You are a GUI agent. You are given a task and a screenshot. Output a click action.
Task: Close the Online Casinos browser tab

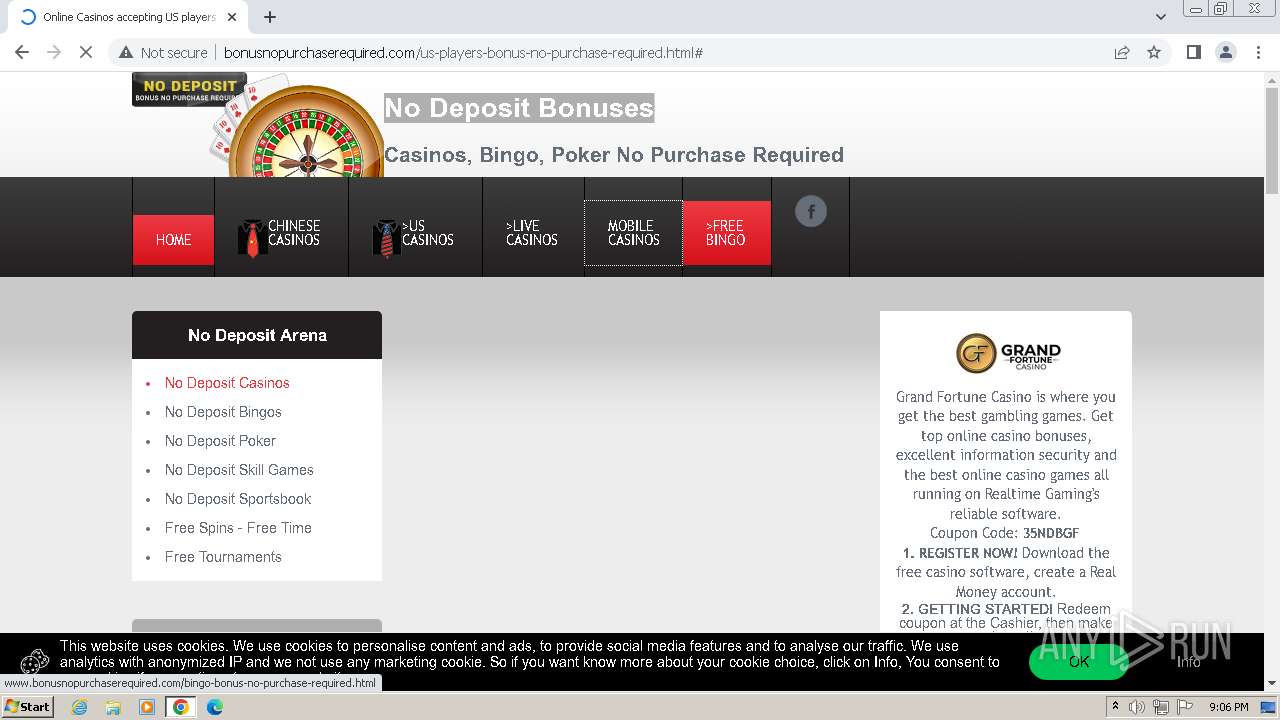pyautogui.click(x=232, y=17)
